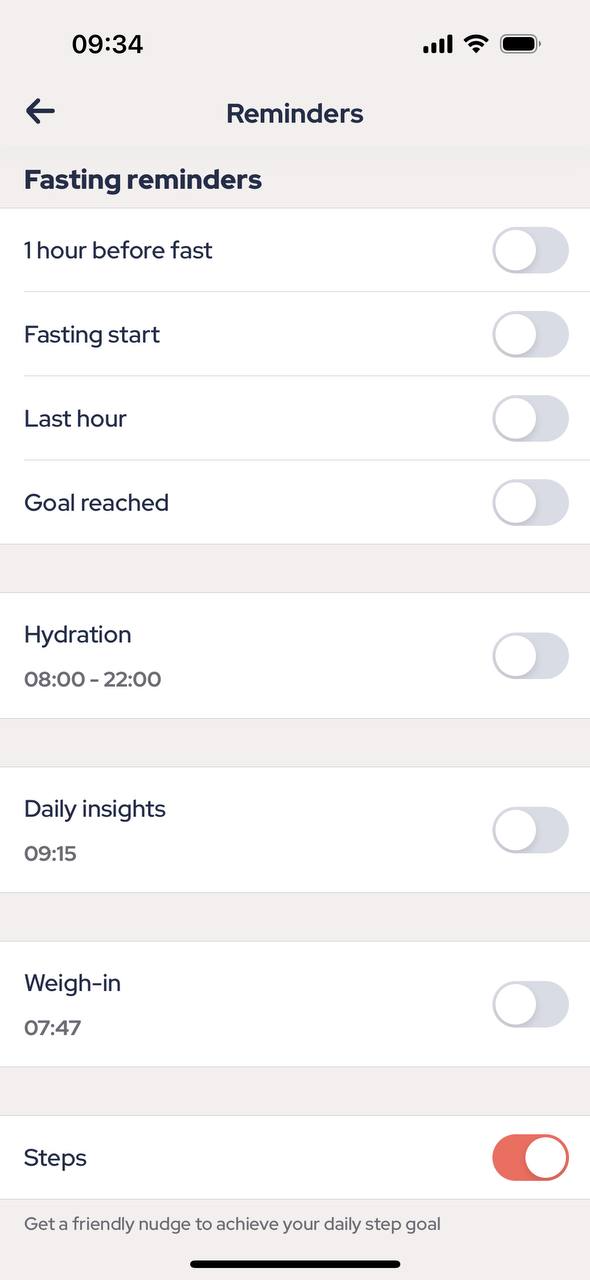Tap the Steps row label
Viewport: 590px width, 1280px height.
click(55, 1158)
